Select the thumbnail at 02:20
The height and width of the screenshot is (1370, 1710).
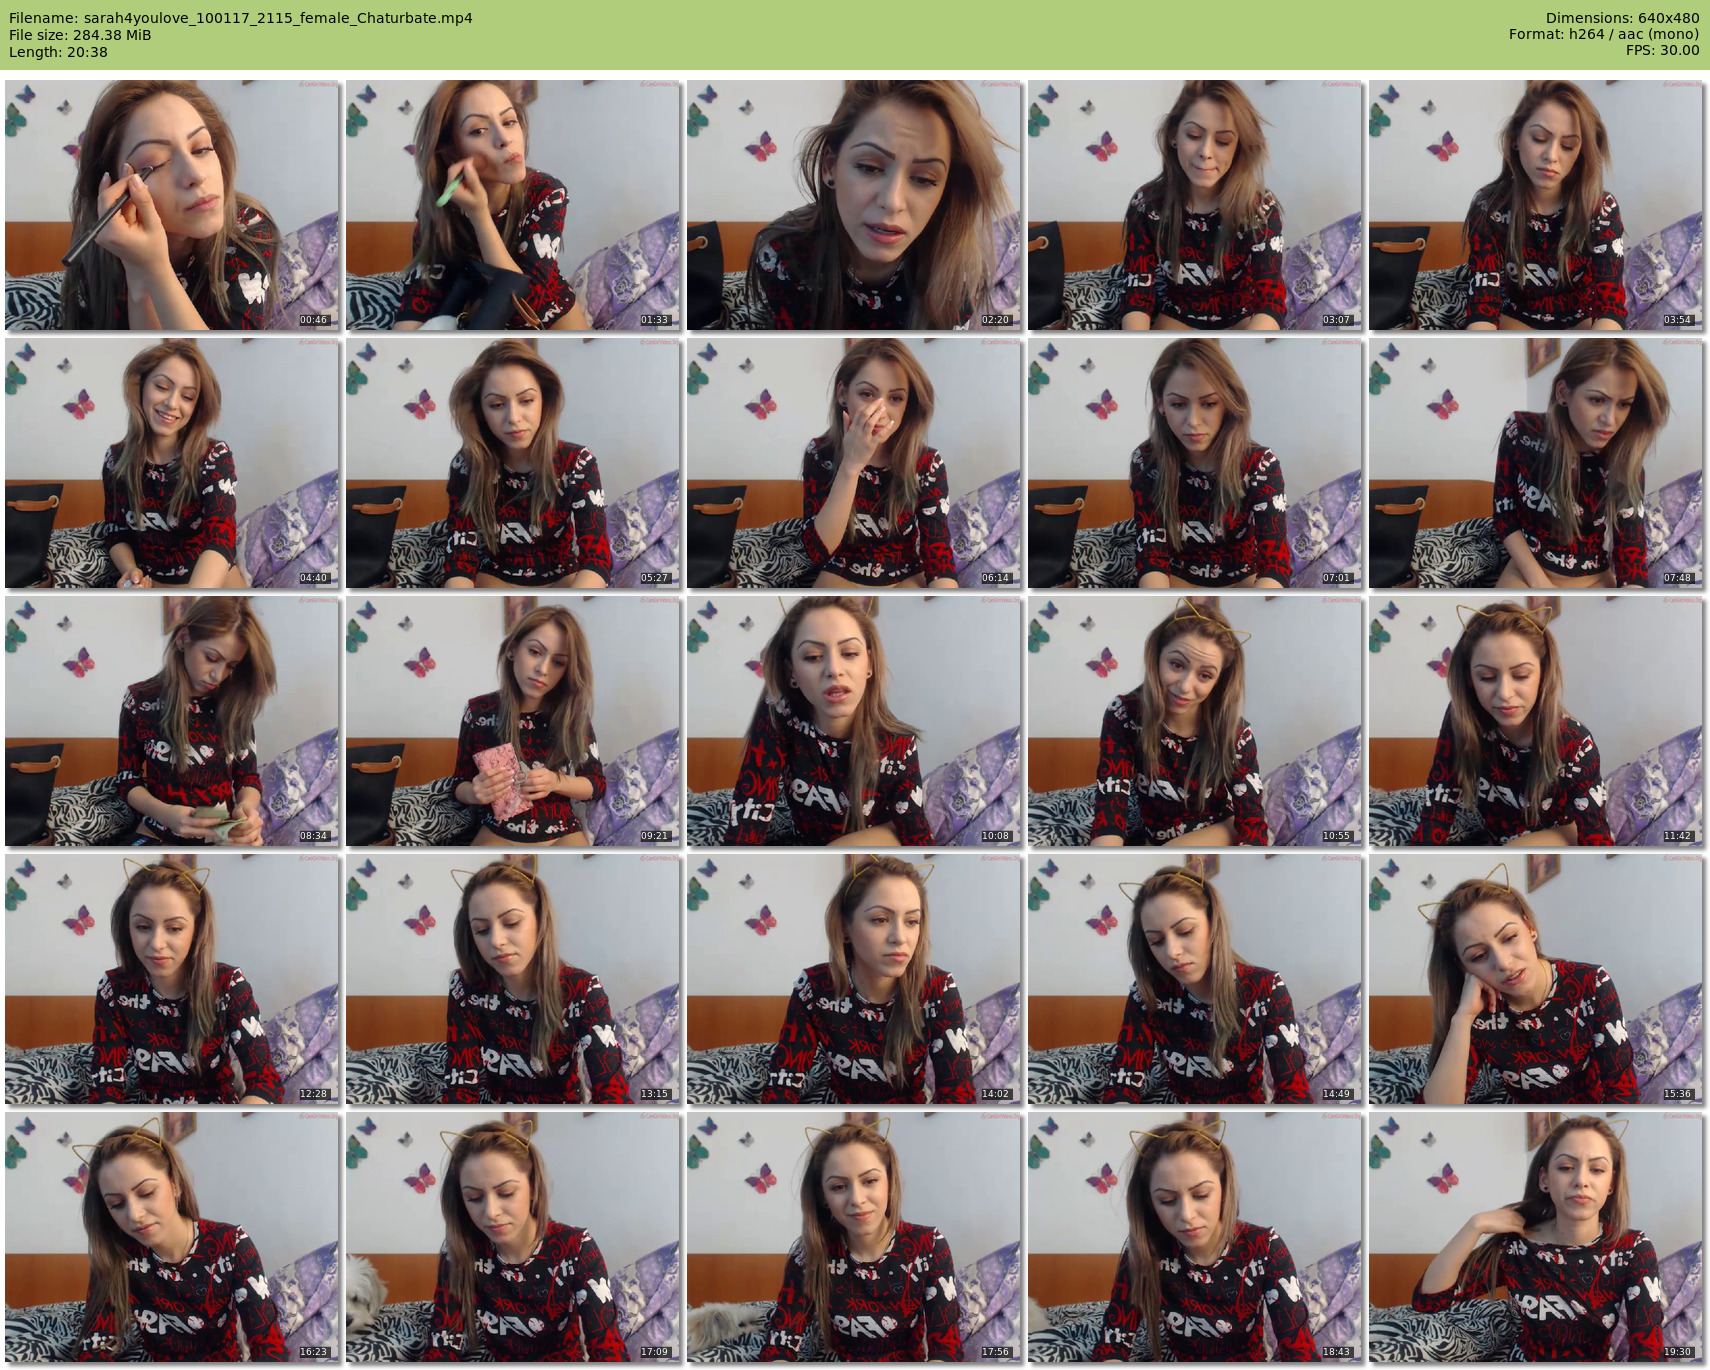(x=854, y=205)
